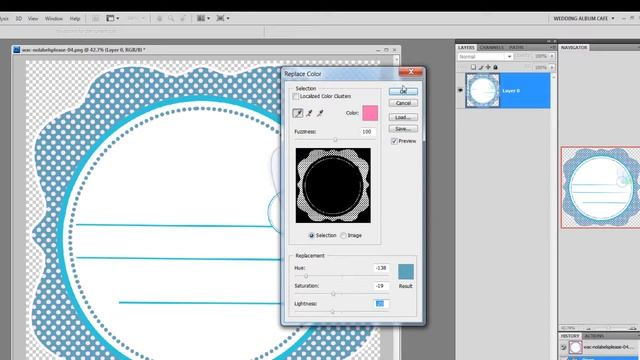Open the layer Opacity slider arrow
Screen dimensions: 640x360
(x=552, y=56)
